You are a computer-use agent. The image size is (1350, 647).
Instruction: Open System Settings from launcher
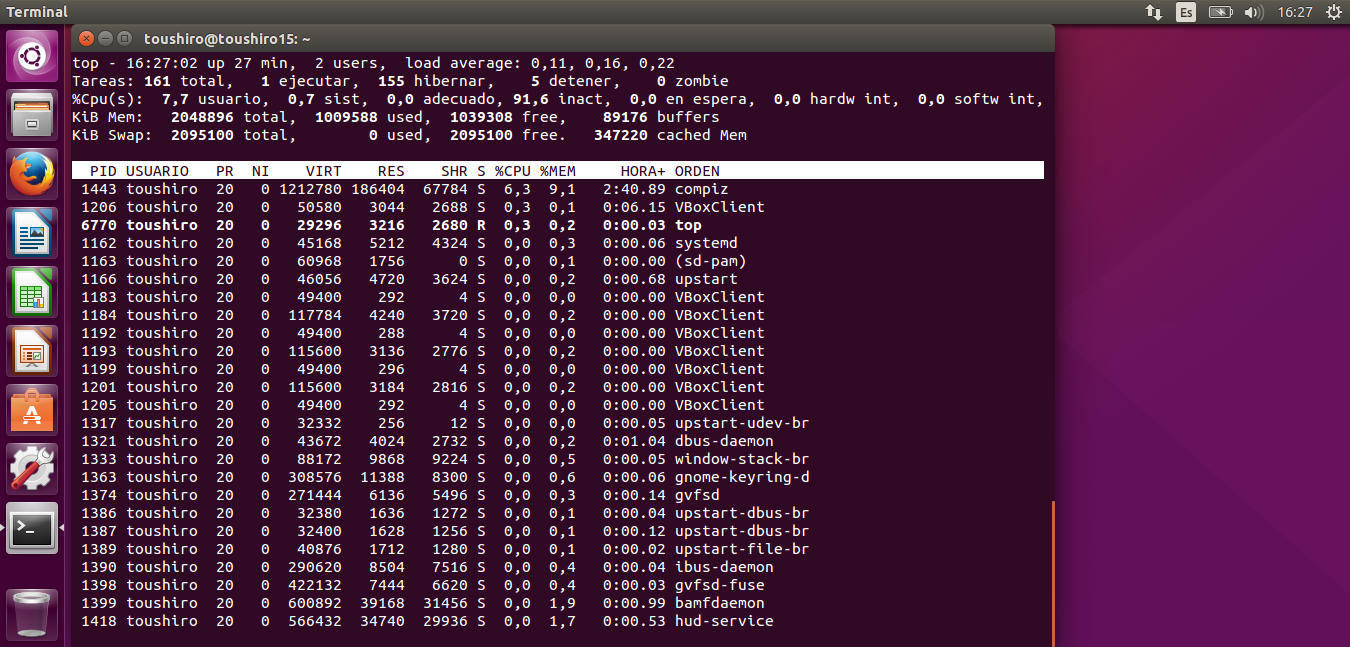(33, 469)
